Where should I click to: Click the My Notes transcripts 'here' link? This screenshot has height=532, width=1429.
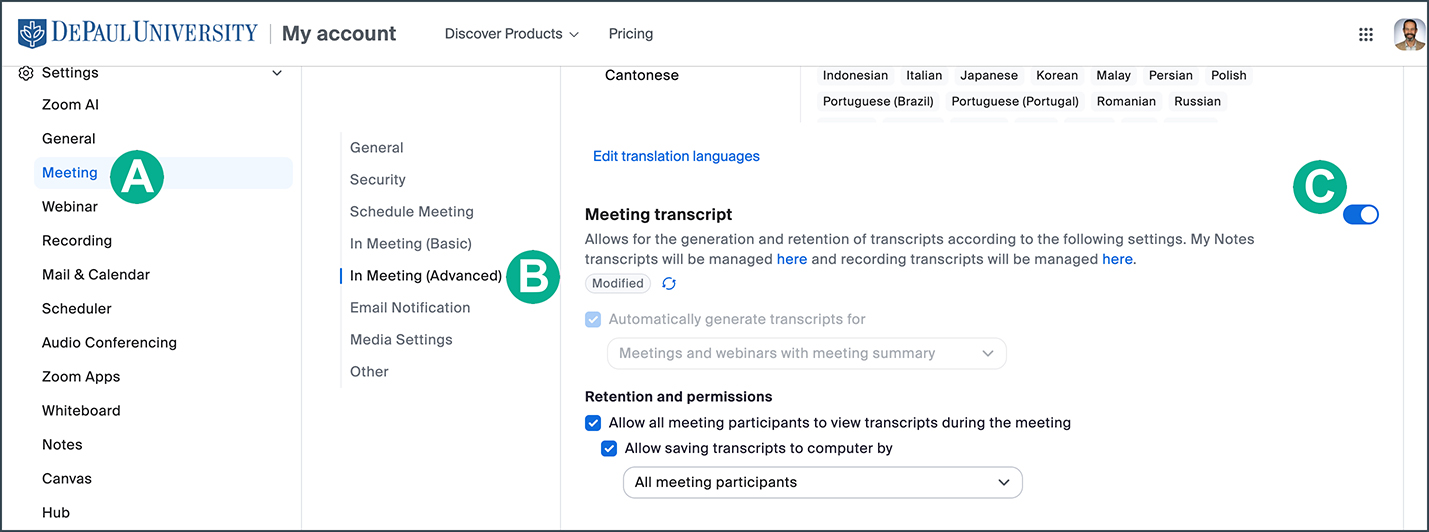point(792,259)
